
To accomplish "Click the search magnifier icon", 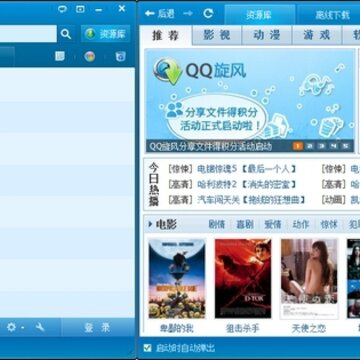I will (x=66, y=34).
